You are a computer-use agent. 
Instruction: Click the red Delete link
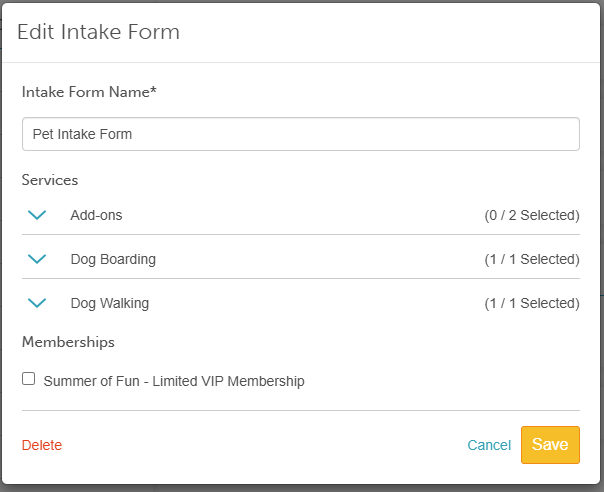(42, 445)
